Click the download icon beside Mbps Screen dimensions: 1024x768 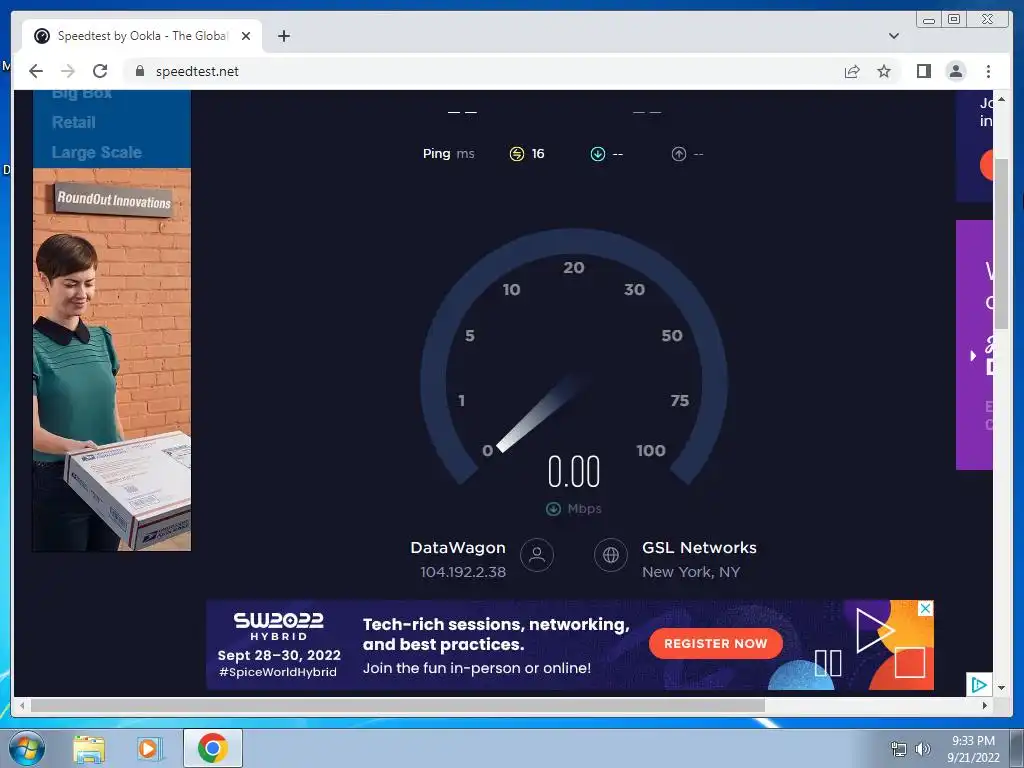[x=553, y=509]
